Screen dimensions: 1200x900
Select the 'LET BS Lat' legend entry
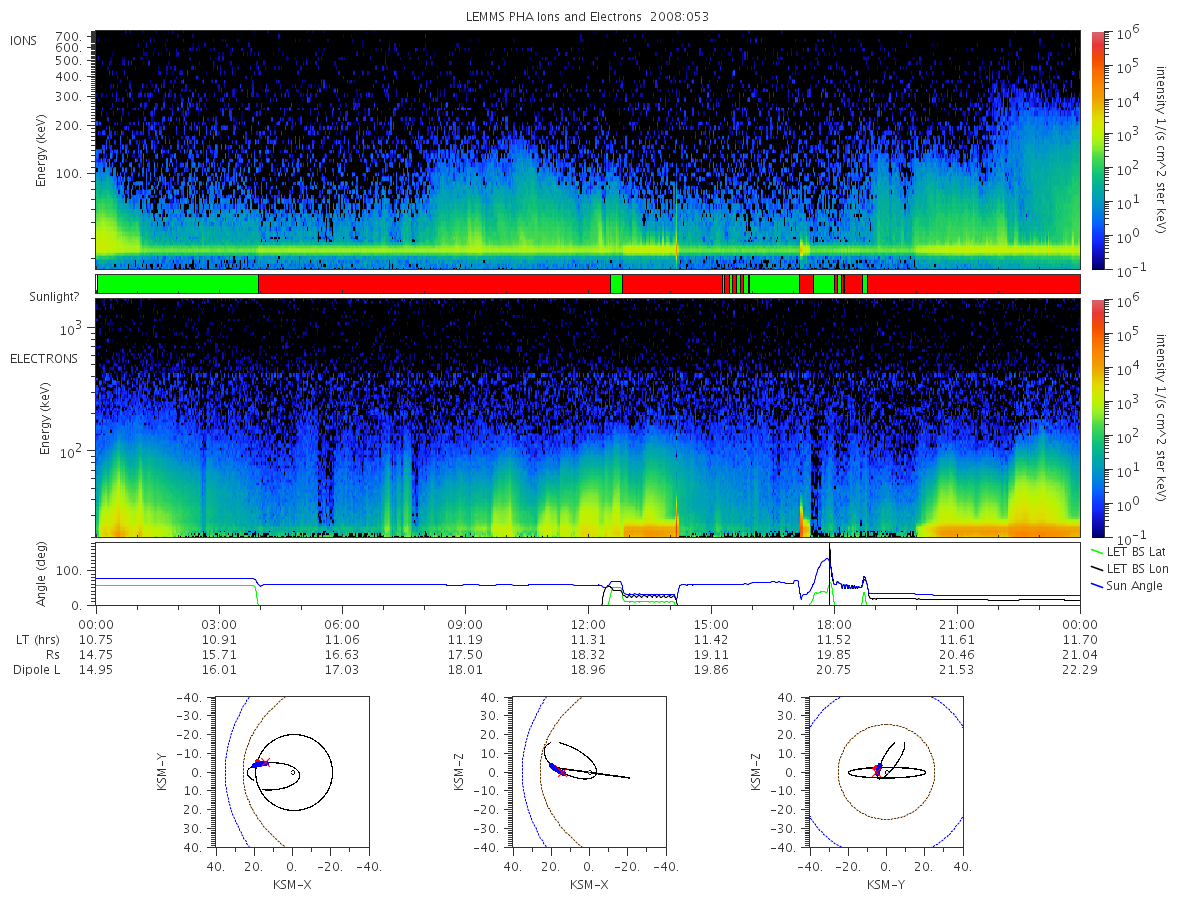tap(1131, 551)
